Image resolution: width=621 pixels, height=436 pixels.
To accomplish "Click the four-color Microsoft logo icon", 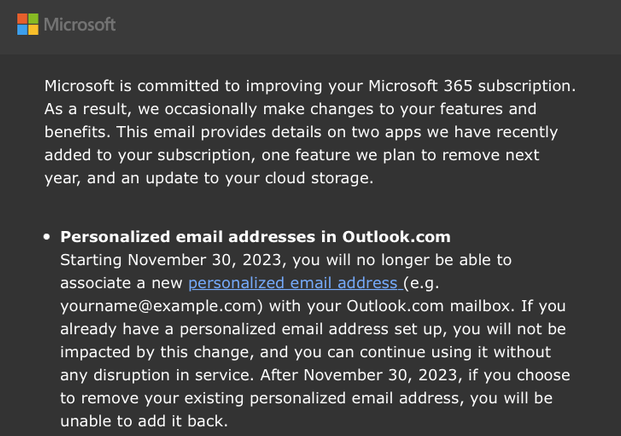I will 28,24.
